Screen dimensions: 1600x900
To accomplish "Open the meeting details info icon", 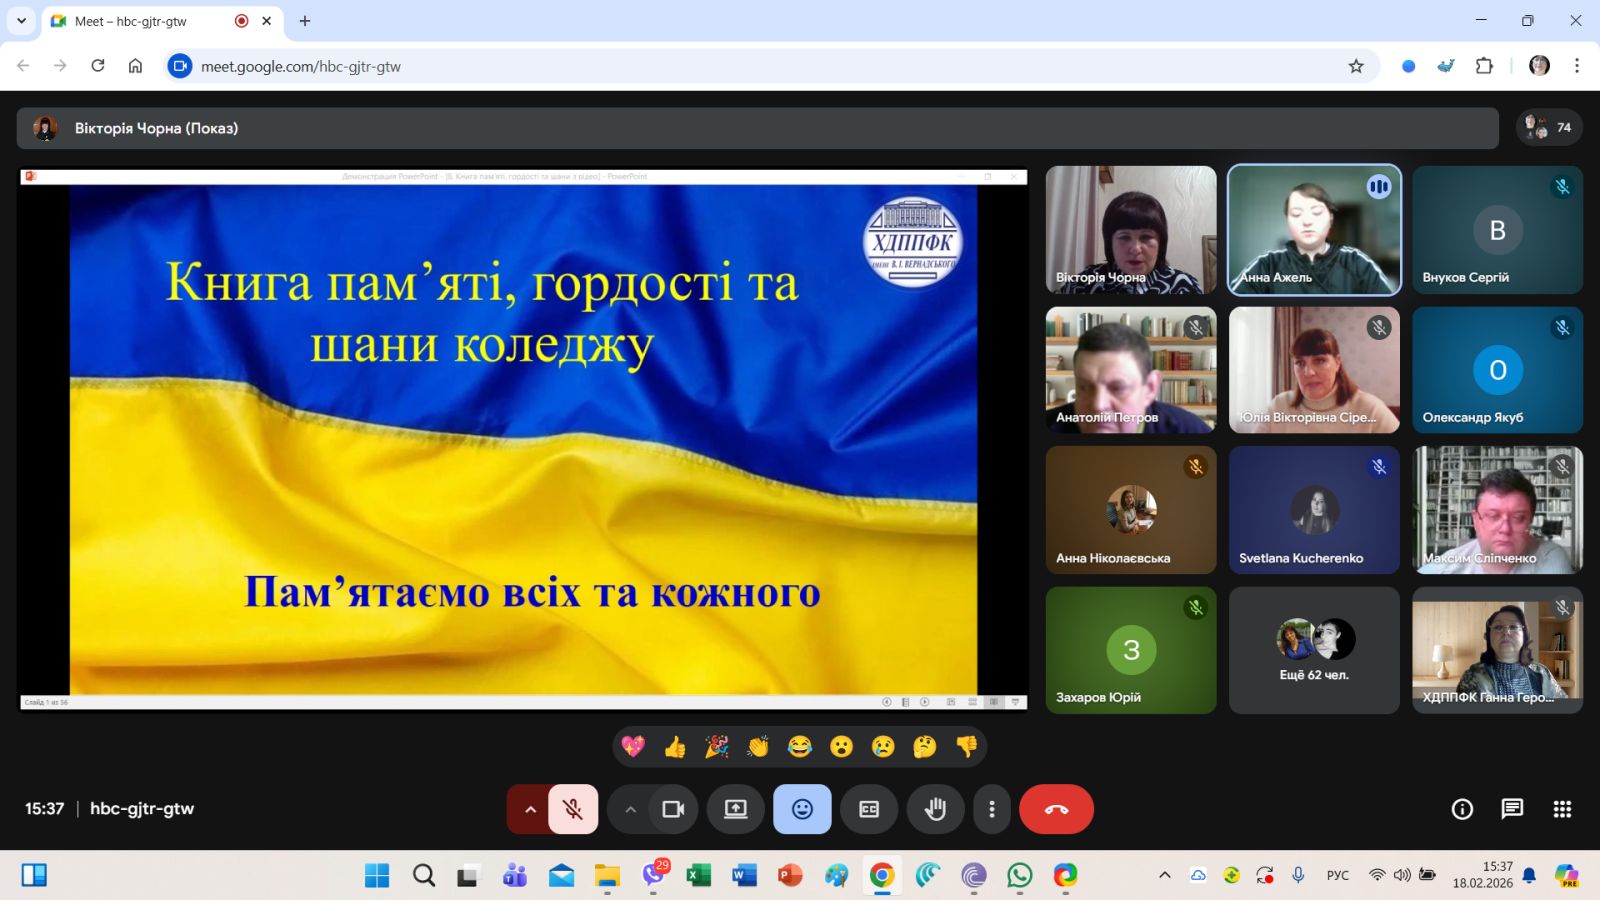I will pos(1462,809).
